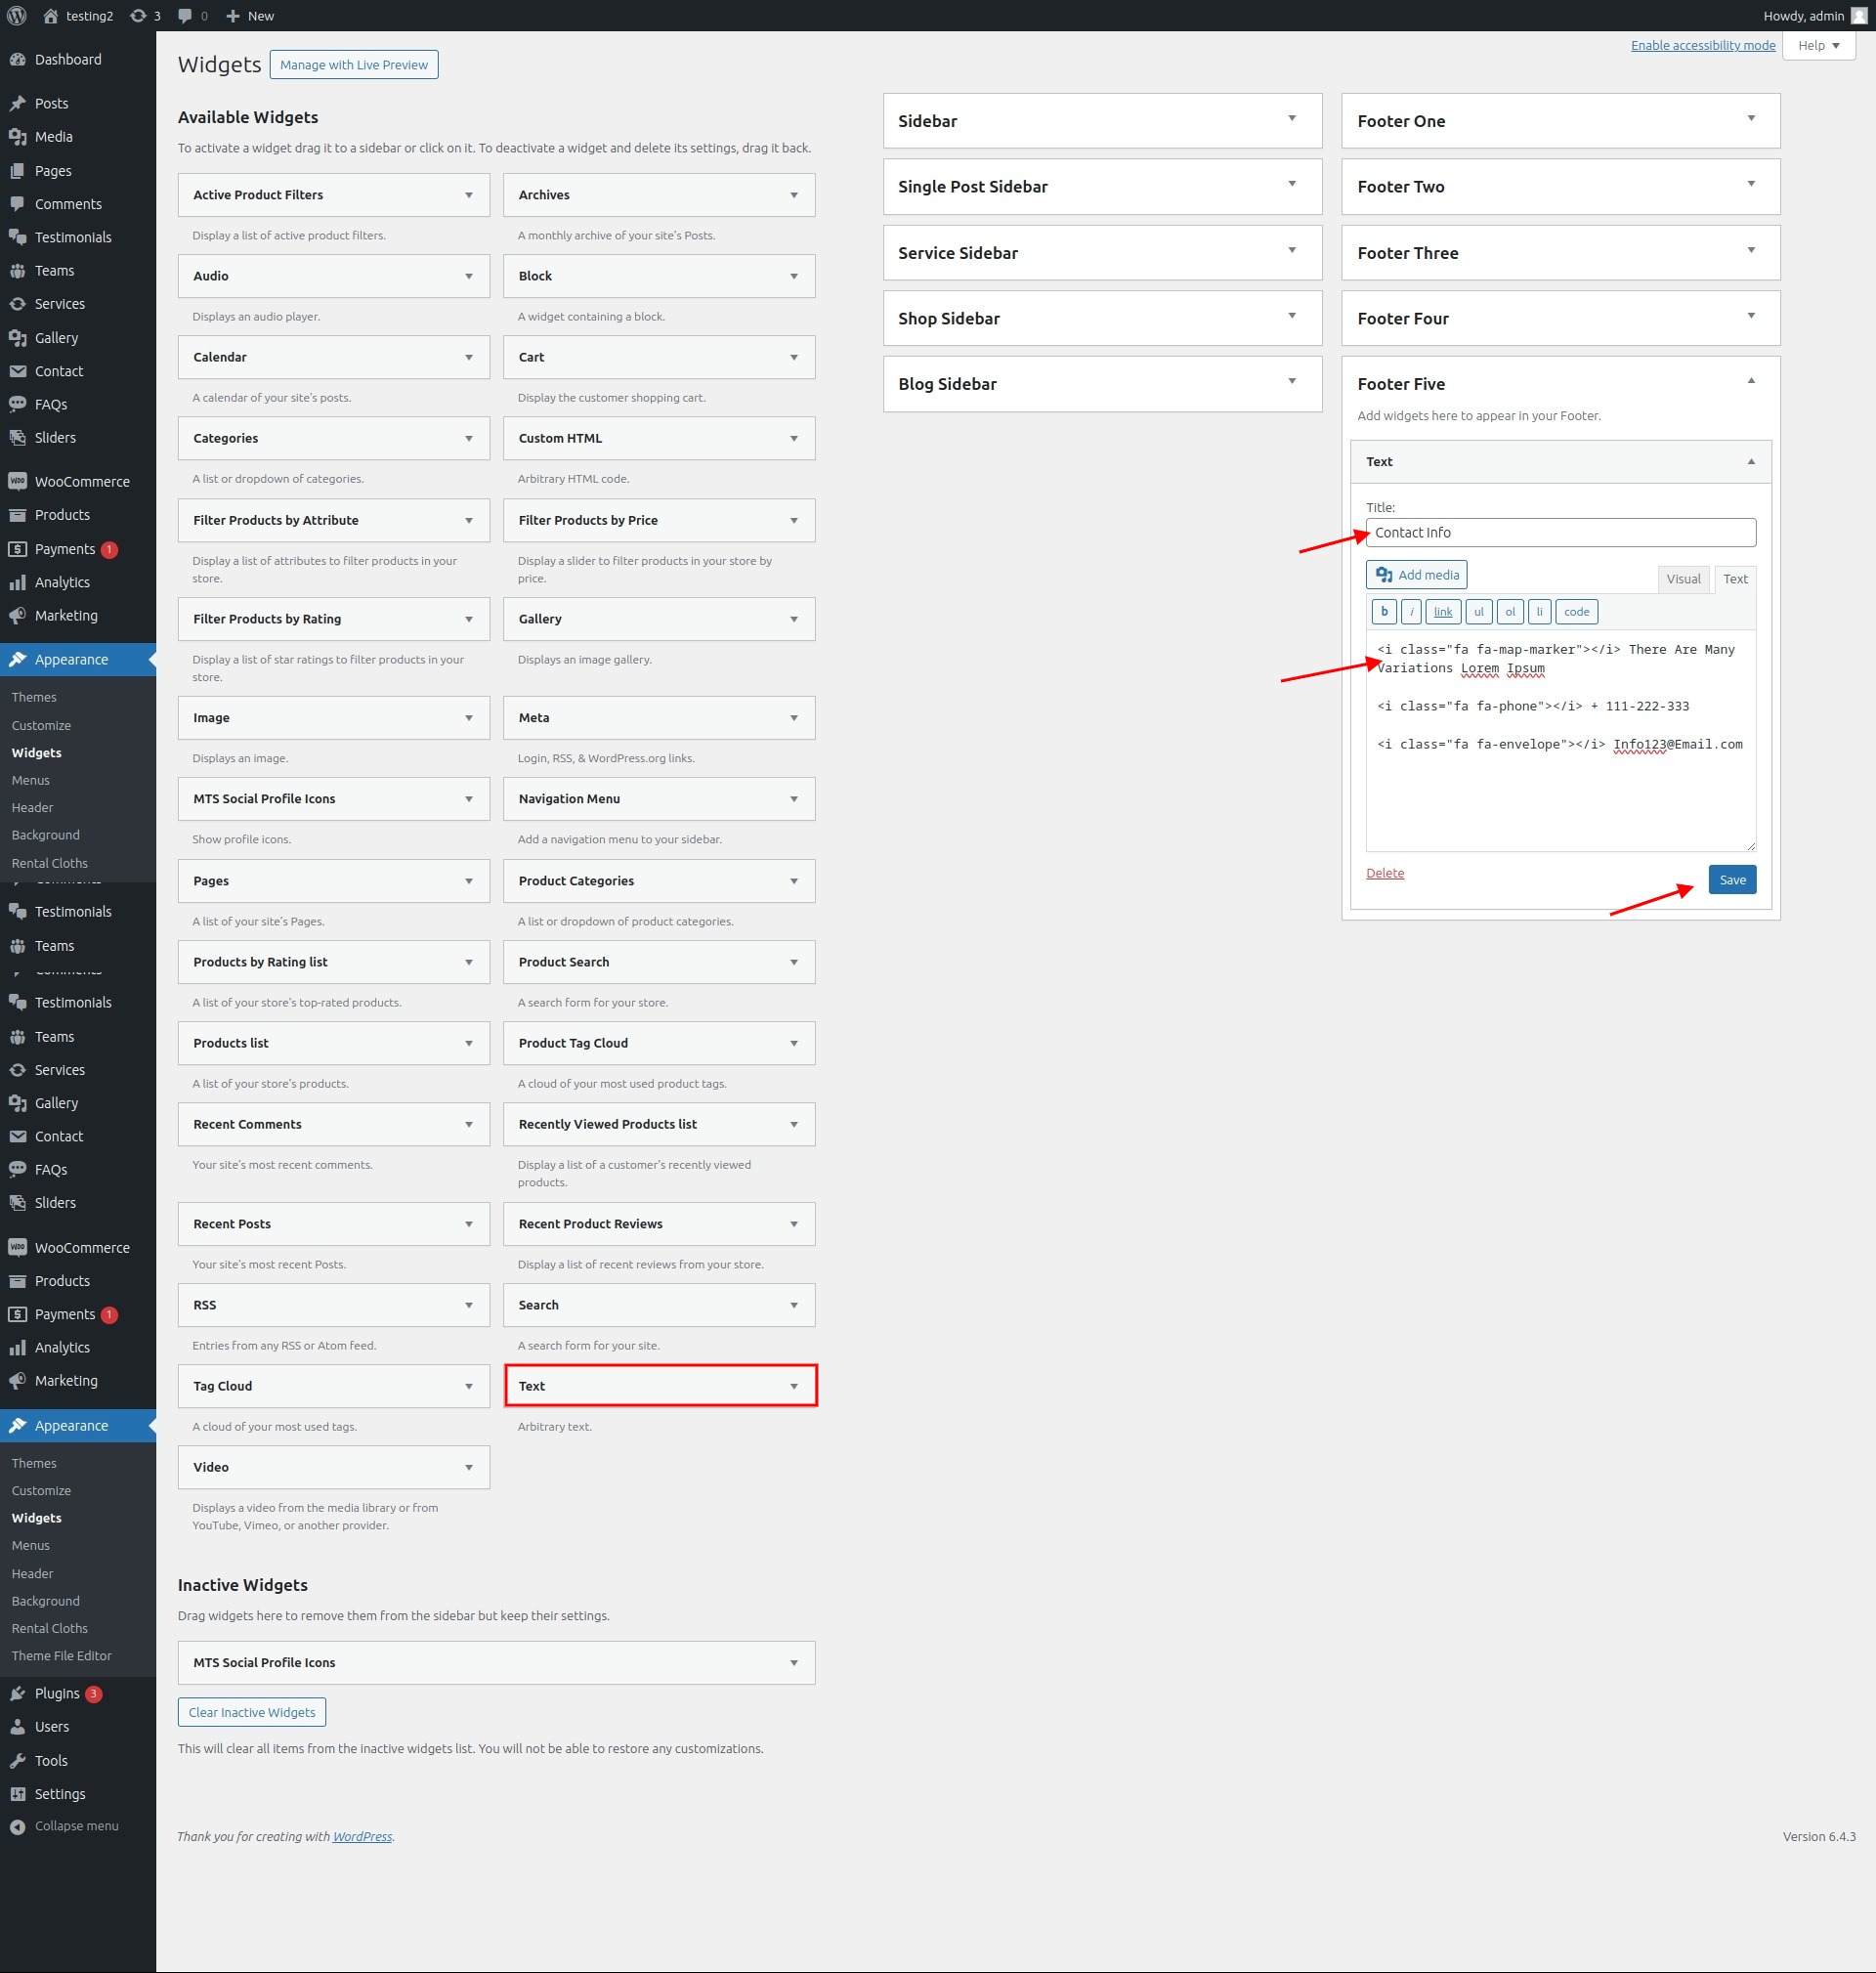
Task: Click the code formatting icon in Text widget
Action: 1573,613
